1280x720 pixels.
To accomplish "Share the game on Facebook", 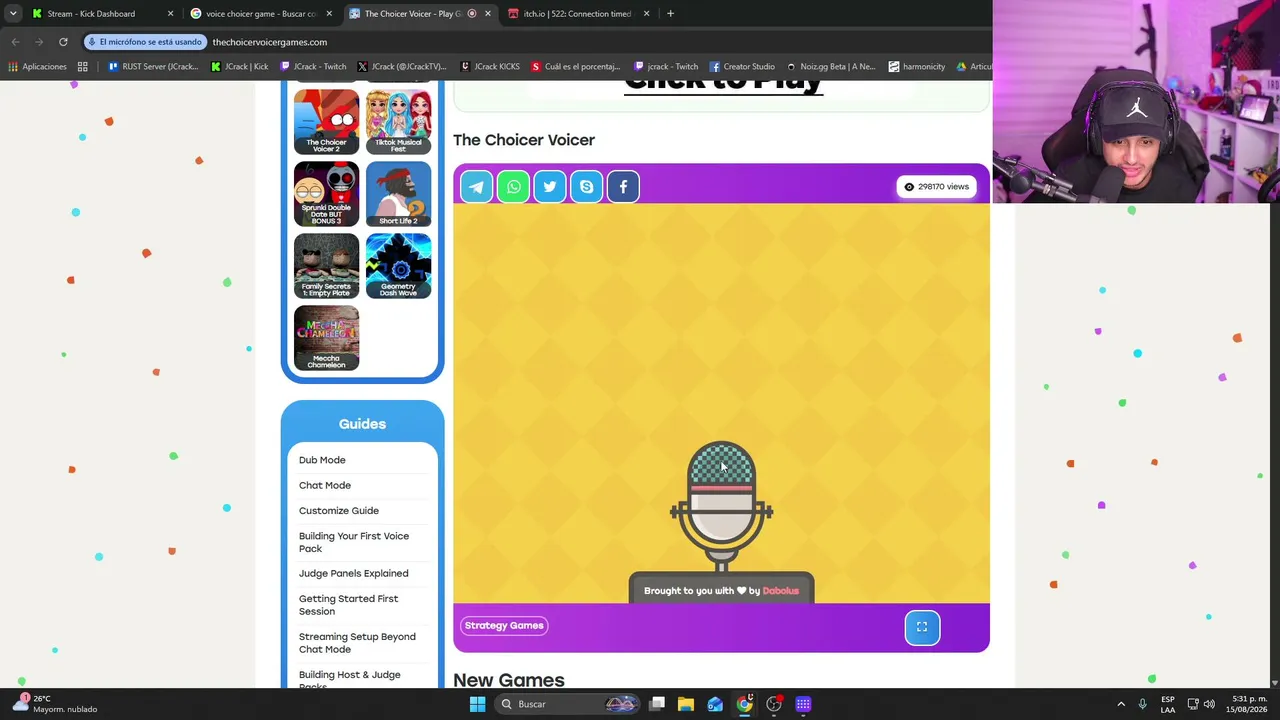I will click(623, 187).
